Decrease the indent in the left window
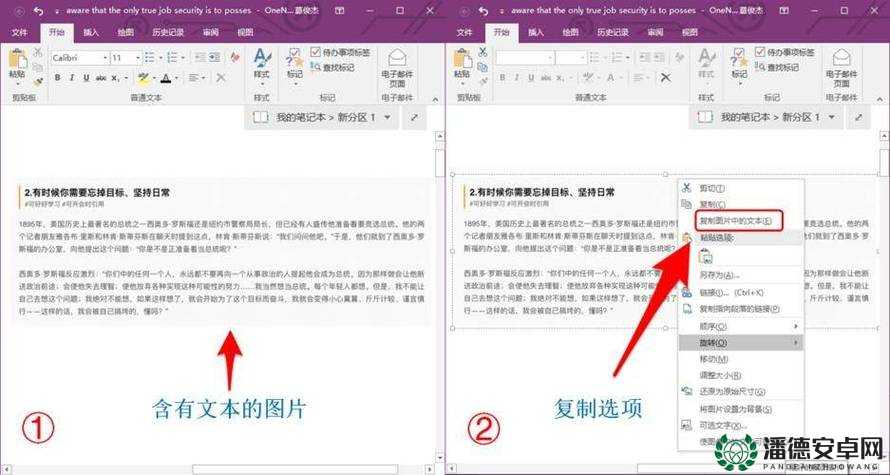 pyautogui.click(x=200, y=58)
